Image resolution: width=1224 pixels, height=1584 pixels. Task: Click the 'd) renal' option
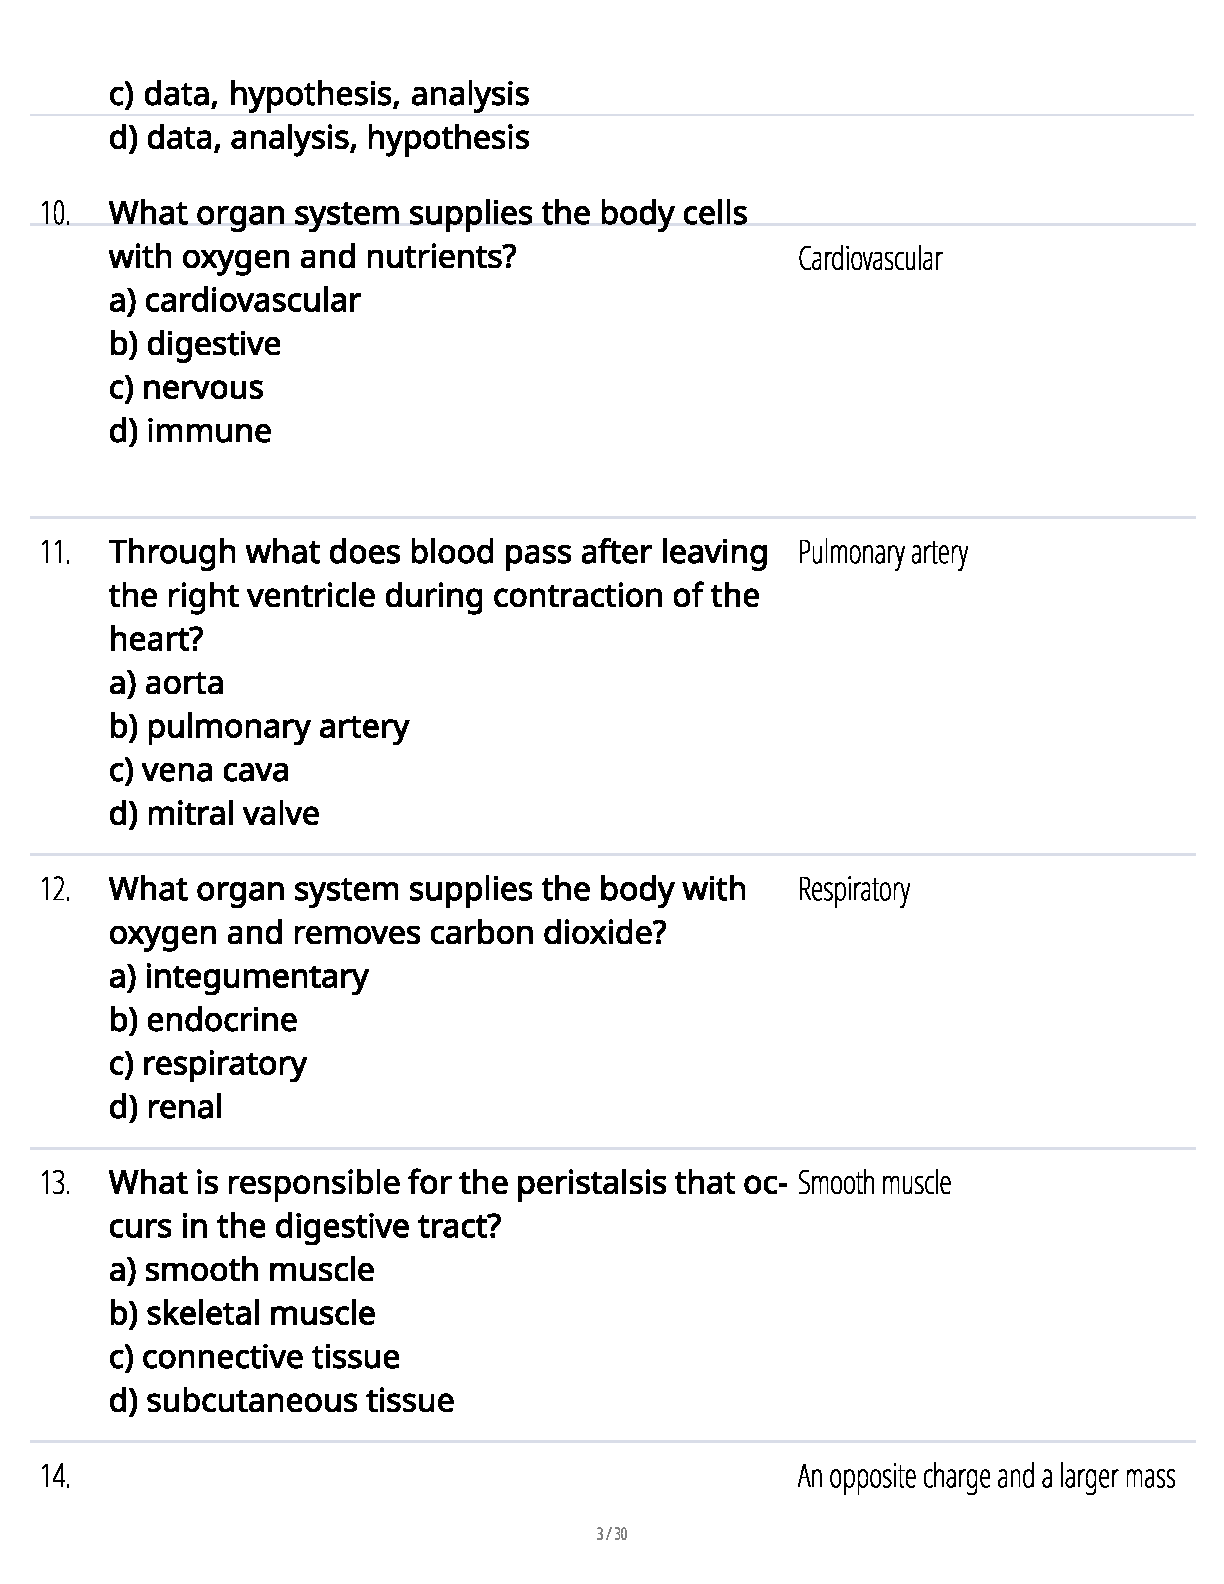[x=166, y=1107]
